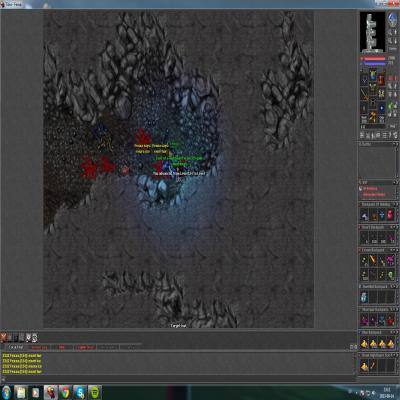Click the red combat mode indicator
This screenshot has height=400, width=400.
pyautogui.click(x=392, y=78)
